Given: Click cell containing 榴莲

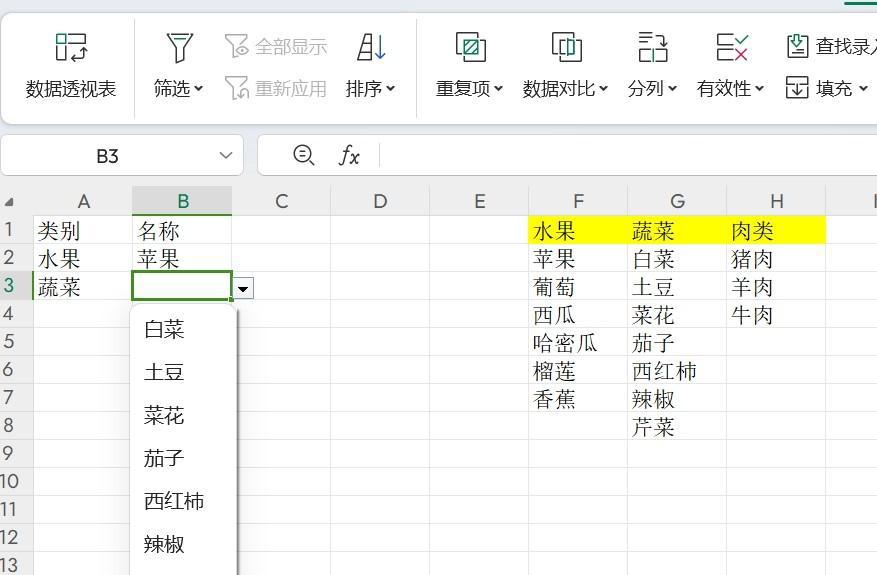Looking at the screenshot, I should 578,370.
